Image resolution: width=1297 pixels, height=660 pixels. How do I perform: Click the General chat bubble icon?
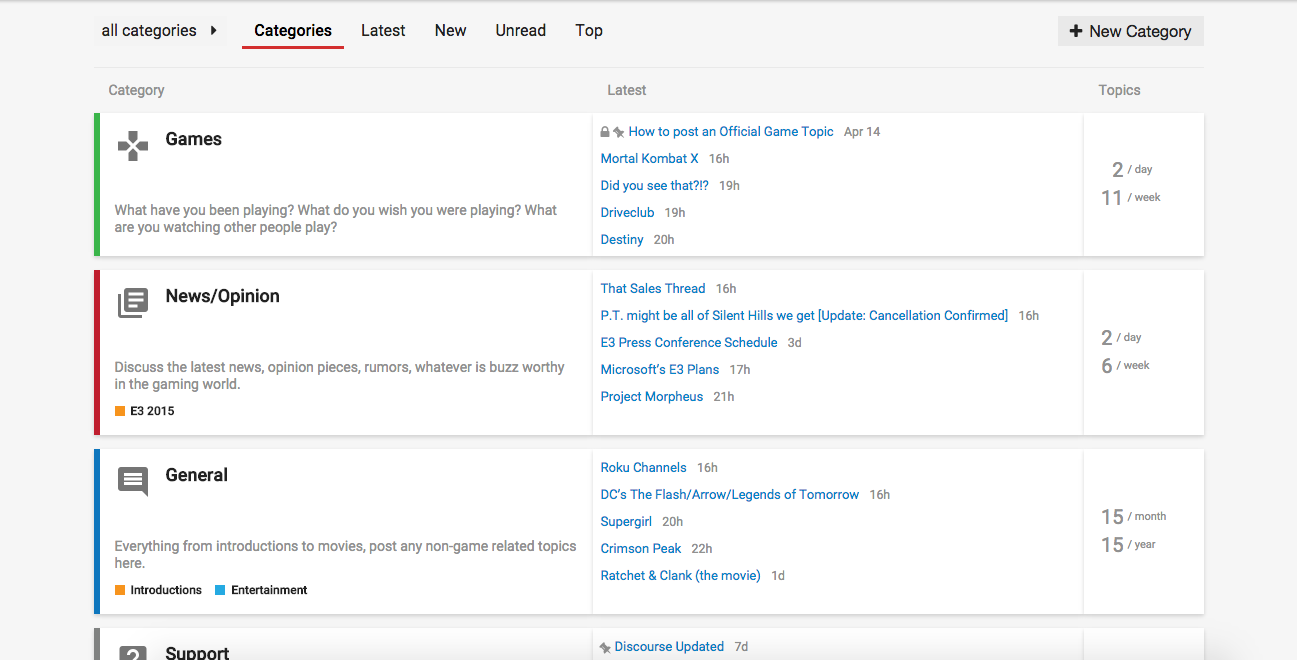click(x=133, y=481)
